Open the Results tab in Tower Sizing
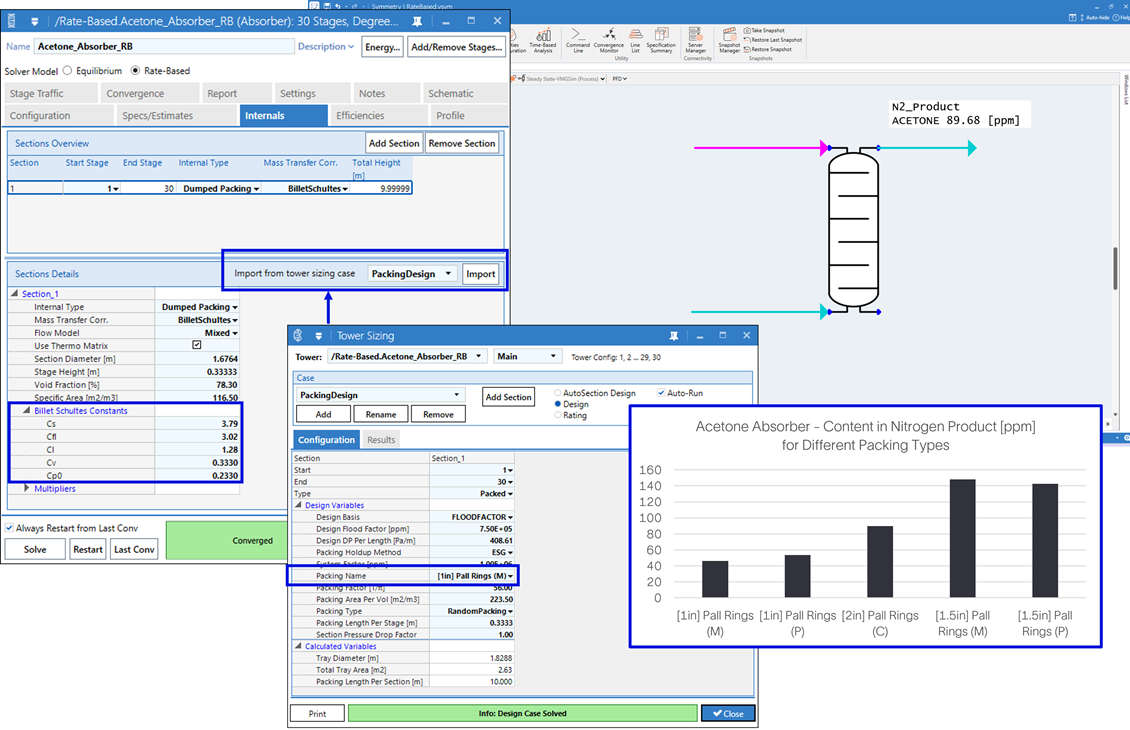Screen dimensions: 1130x730 [x=381, y=440]
